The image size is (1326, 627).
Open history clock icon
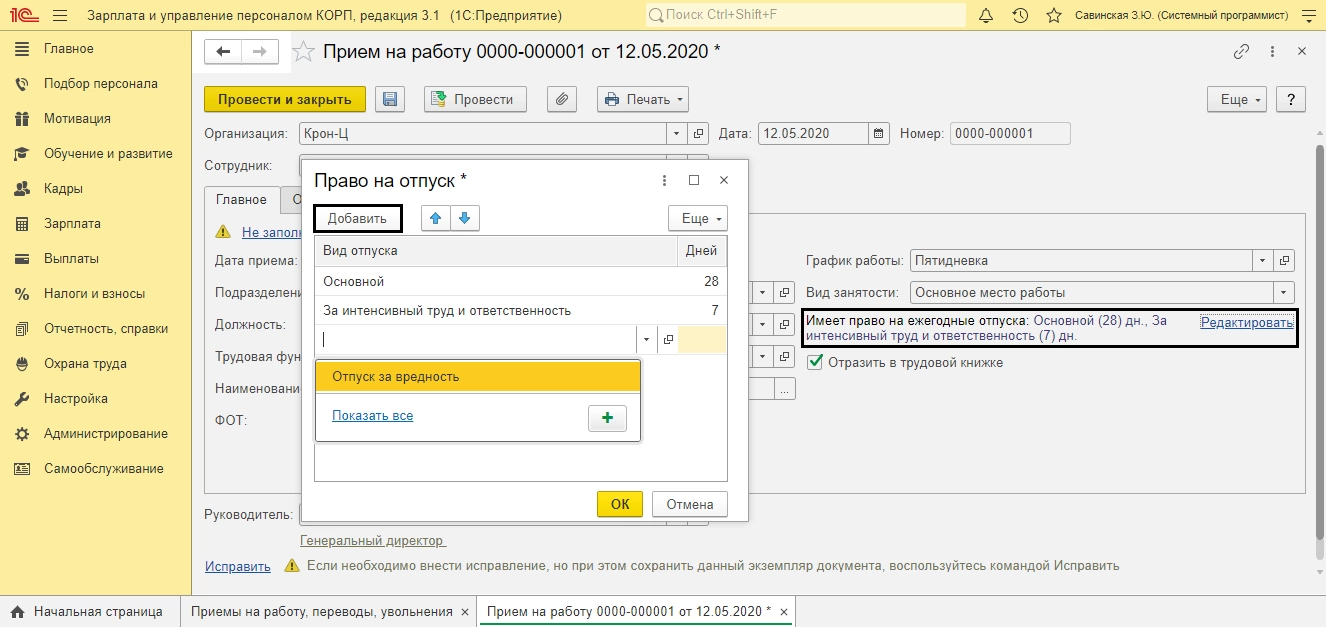pyautogui.click(x=1020, y=16)
